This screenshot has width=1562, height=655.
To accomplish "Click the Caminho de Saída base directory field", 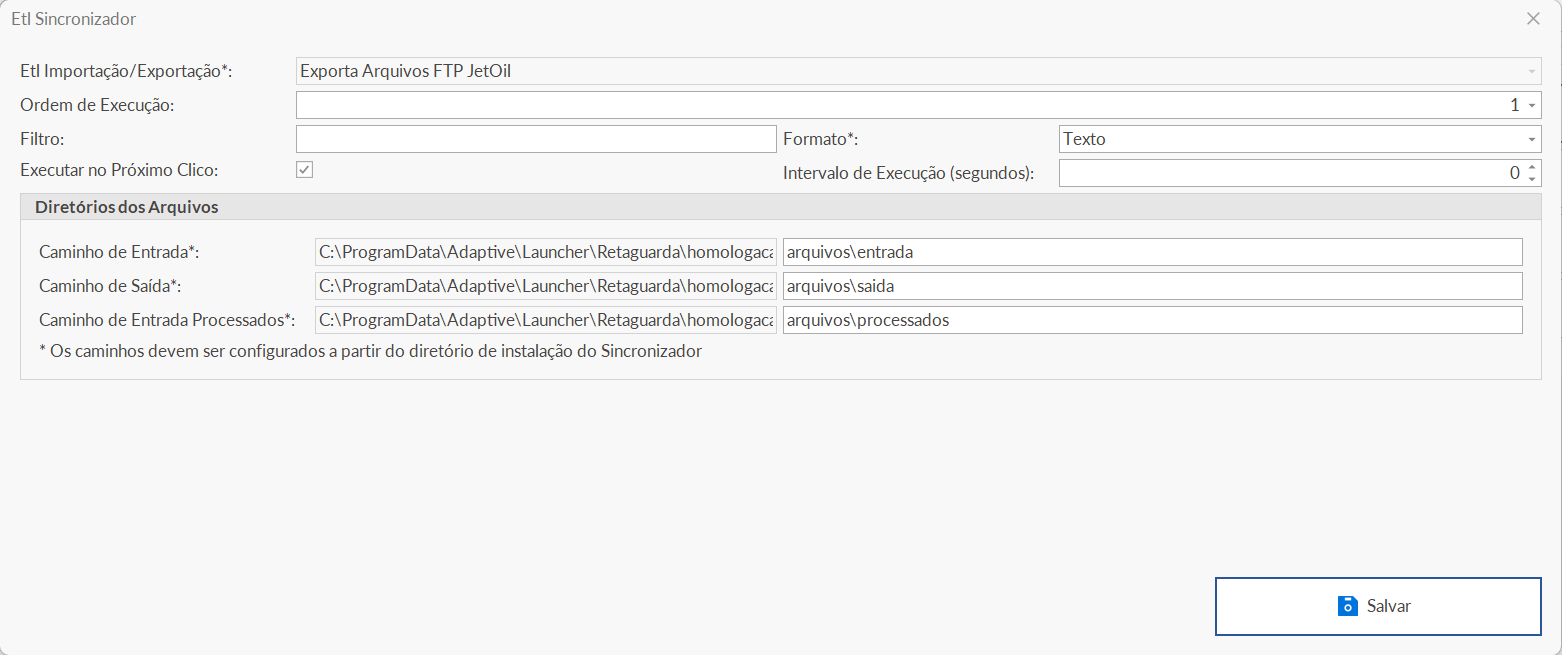I will pyautogui.click(x=546, y=286).
